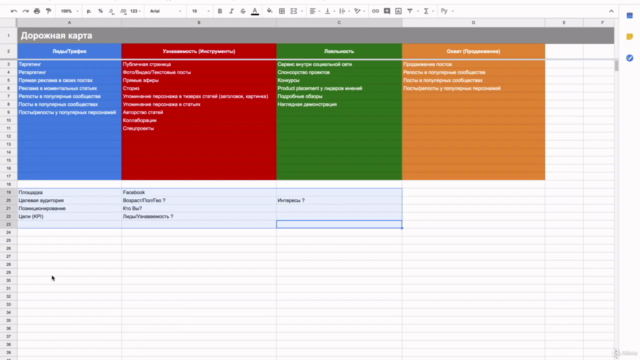Activate the paint format tool

click(x=49, y=11)
